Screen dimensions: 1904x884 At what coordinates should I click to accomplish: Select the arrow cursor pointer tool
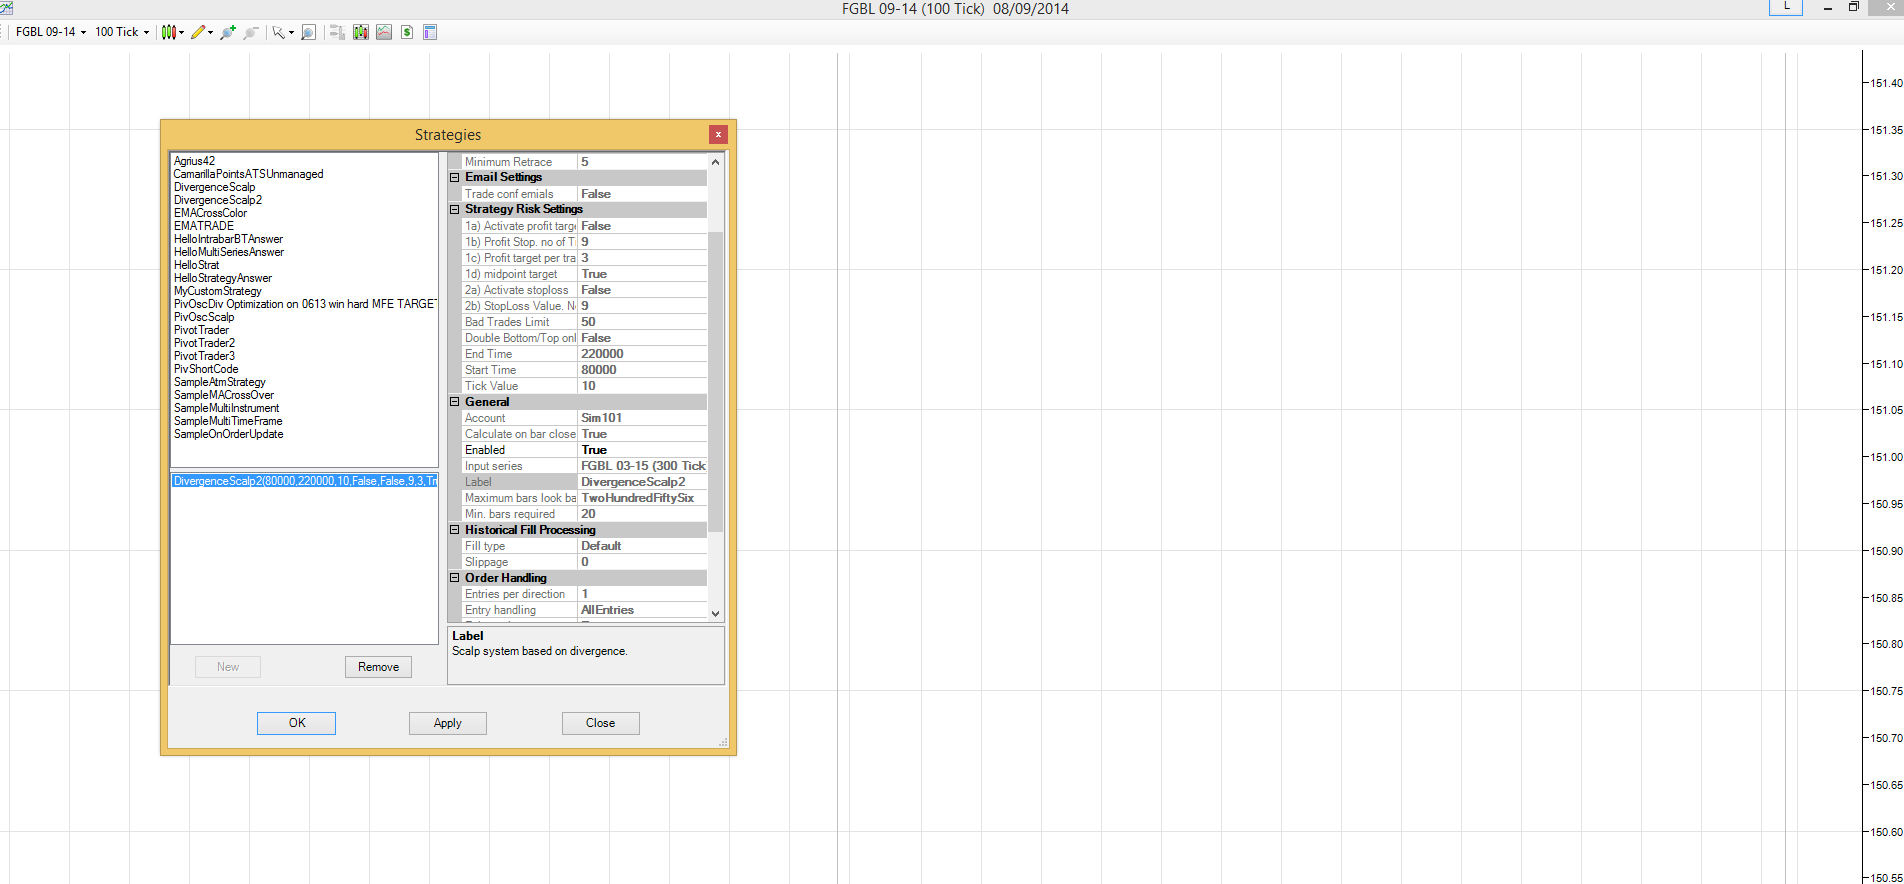[x=278, y=32]
